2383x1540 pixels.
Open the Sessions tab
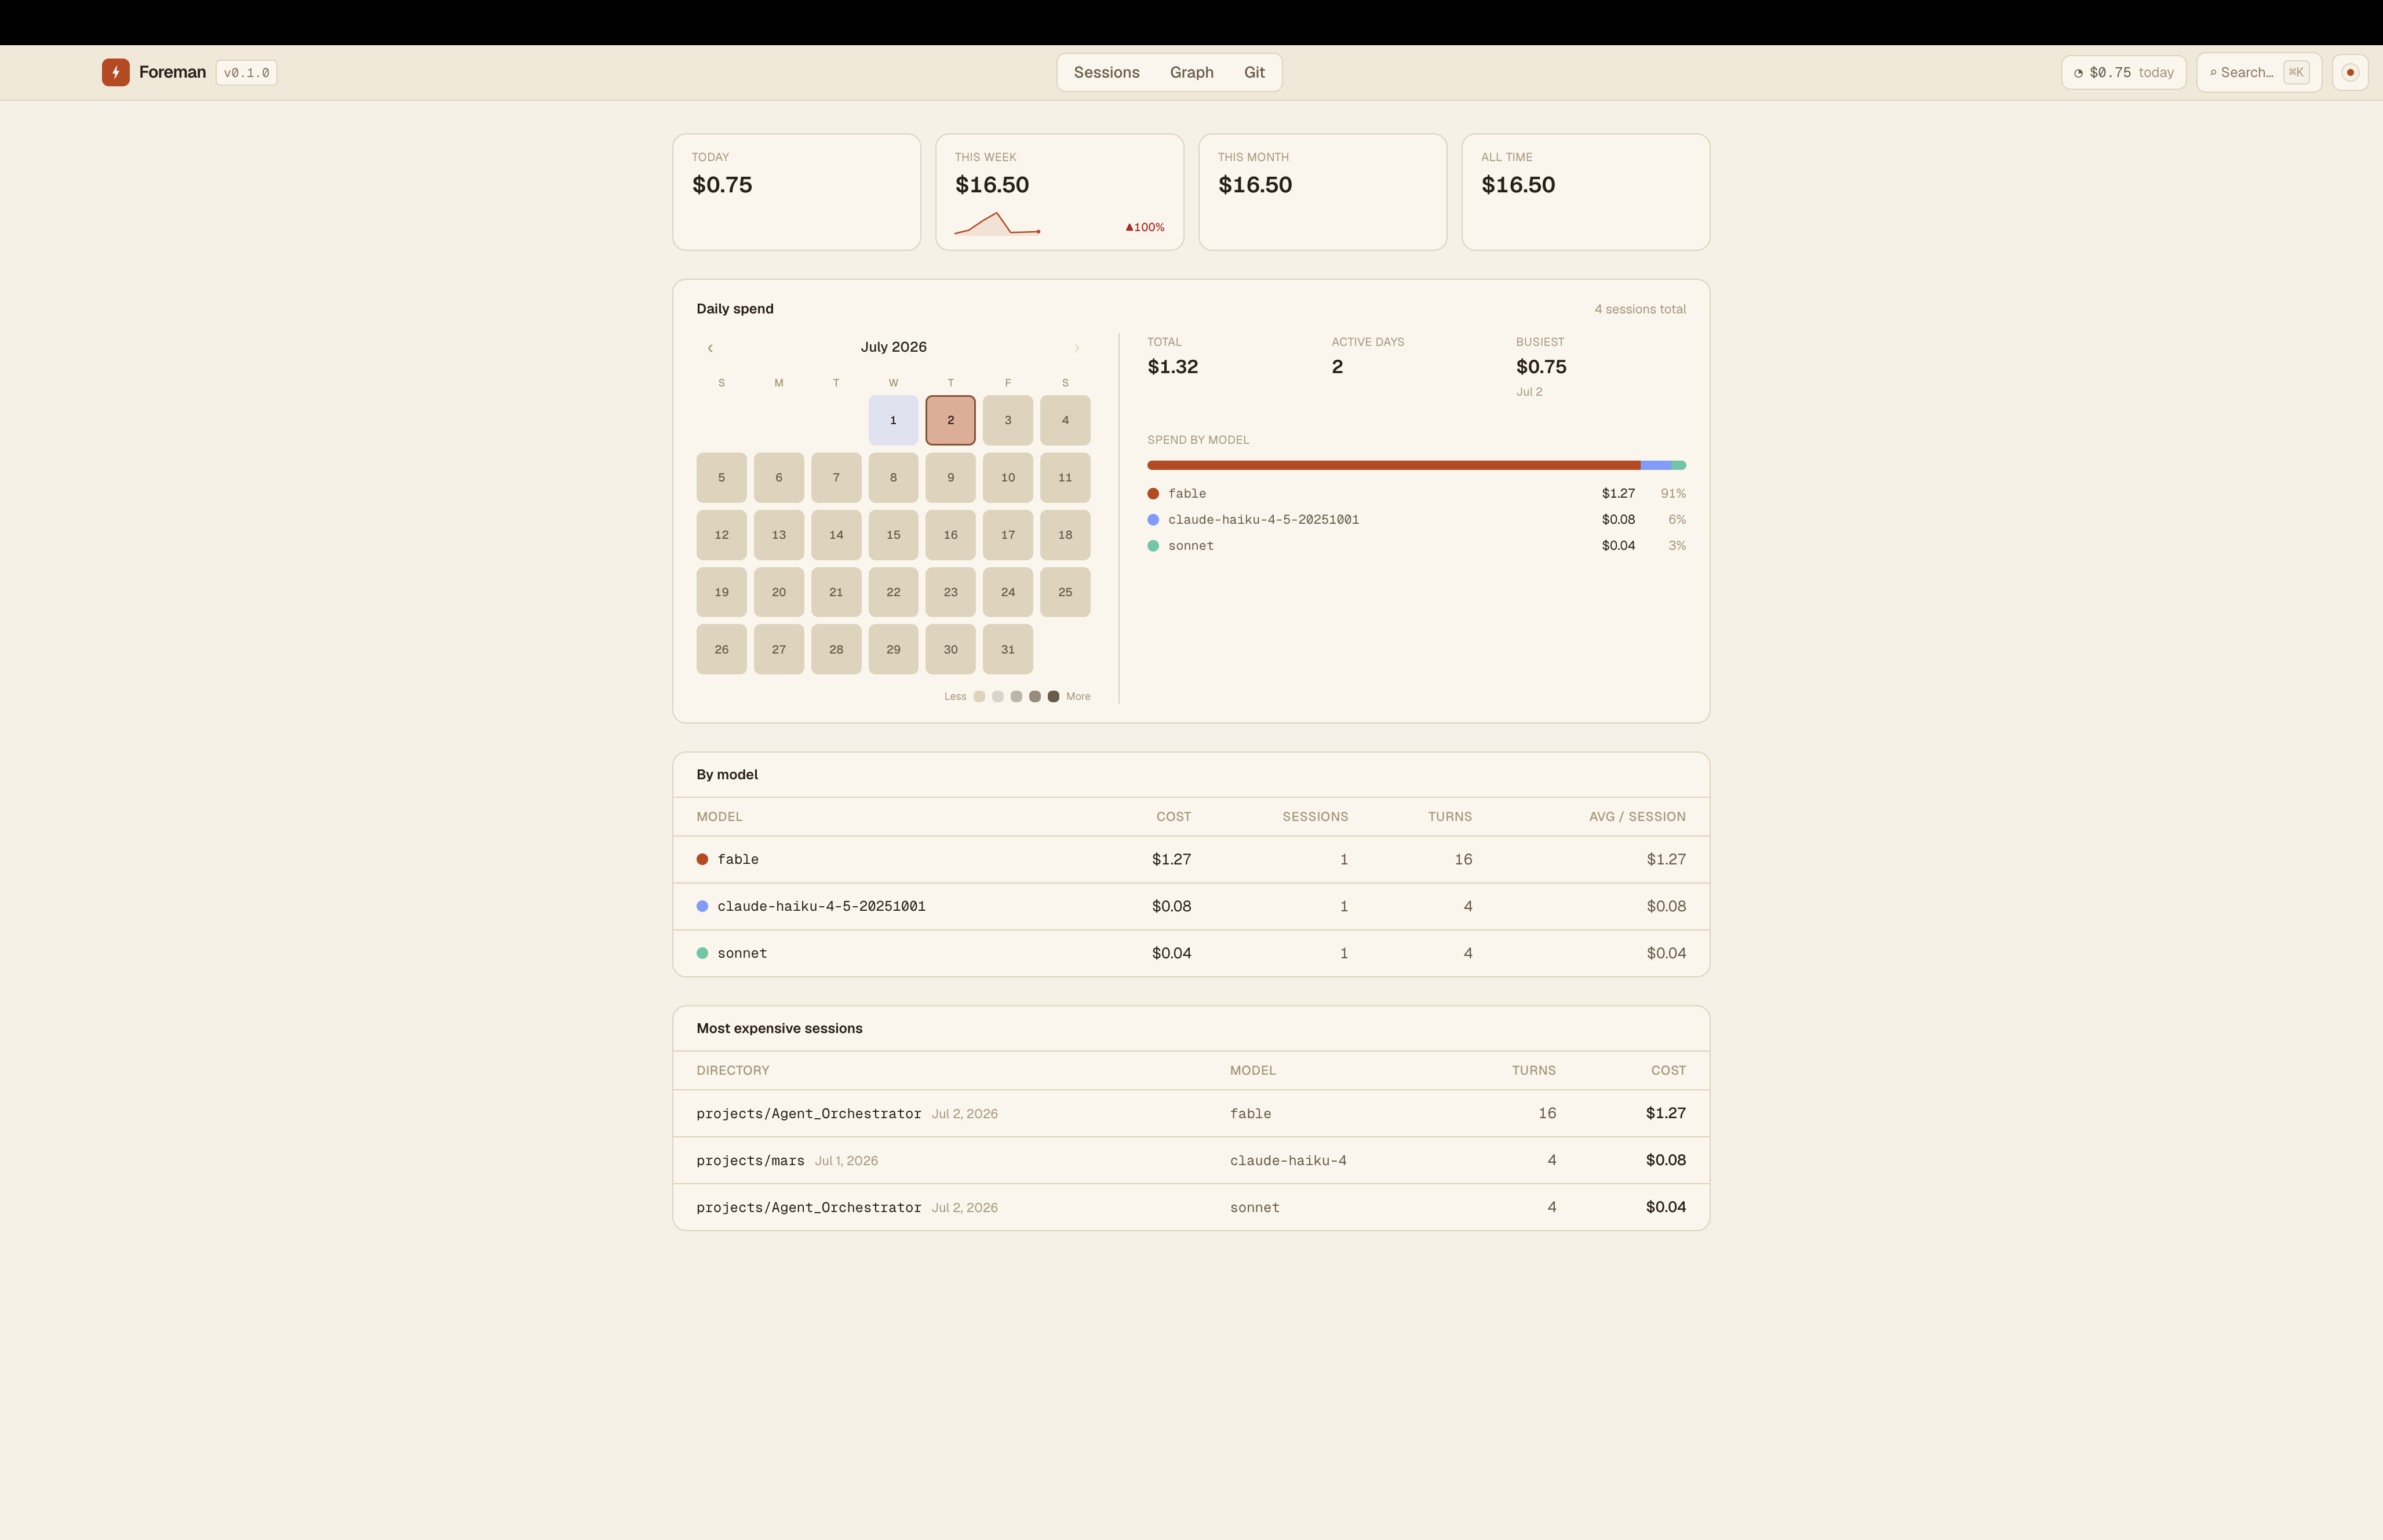pos(1106,72)
